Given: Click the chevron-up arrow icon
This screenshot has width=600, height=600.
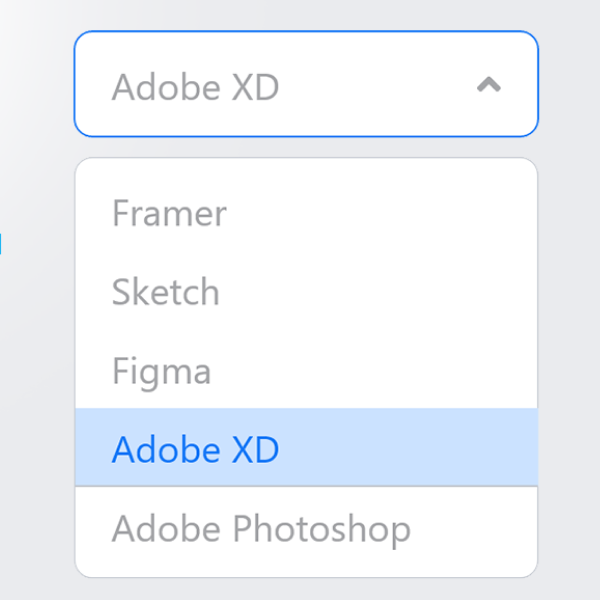Looking at the screenshot, I should tap(488, 85).
